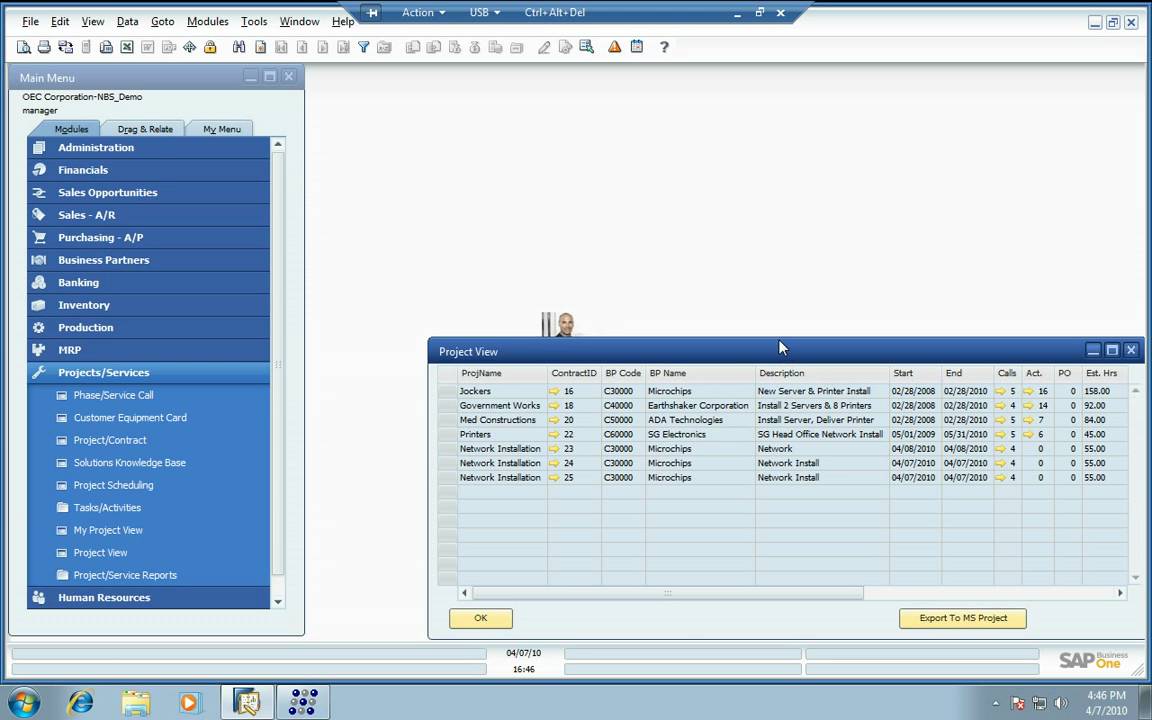The height and width of the screenshot is (720, 1152).
Task: Click the Export to Excel icon
Action: pyautogui.click(x=127, y=47)
